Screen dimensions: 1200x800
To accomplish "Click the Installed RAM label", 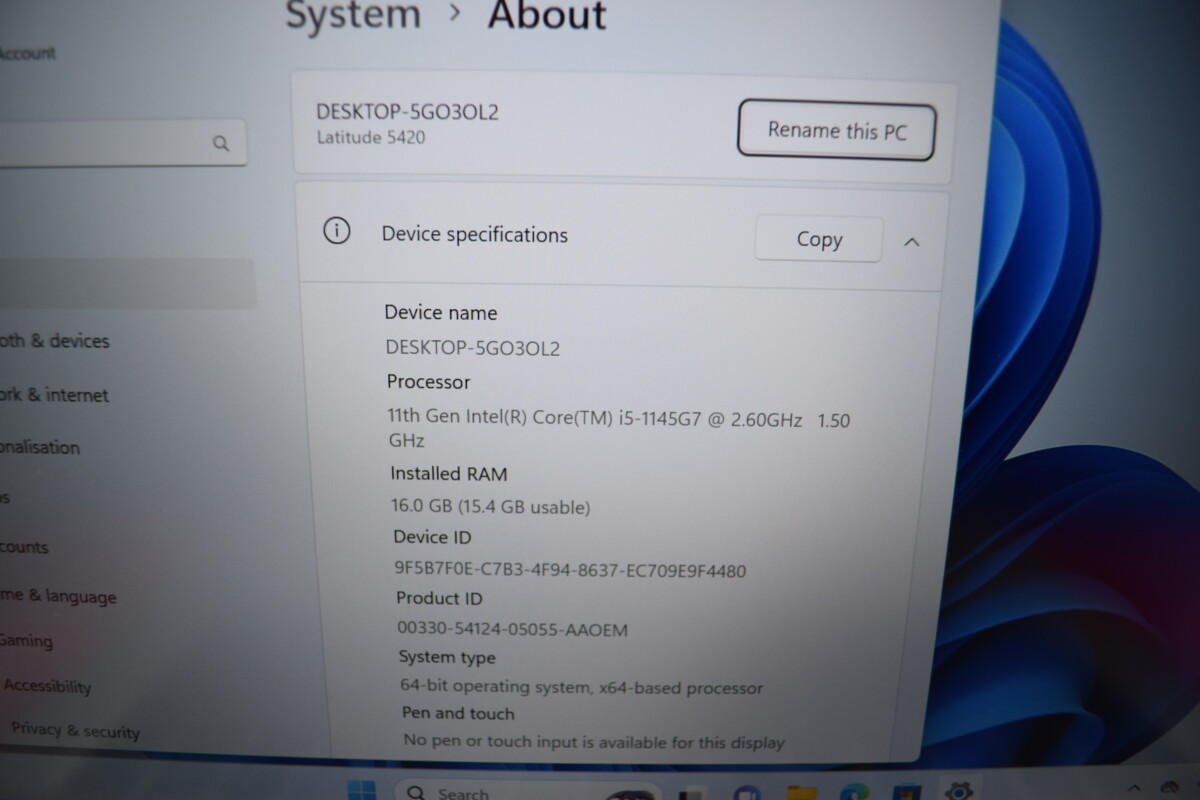I will [449, 474].
